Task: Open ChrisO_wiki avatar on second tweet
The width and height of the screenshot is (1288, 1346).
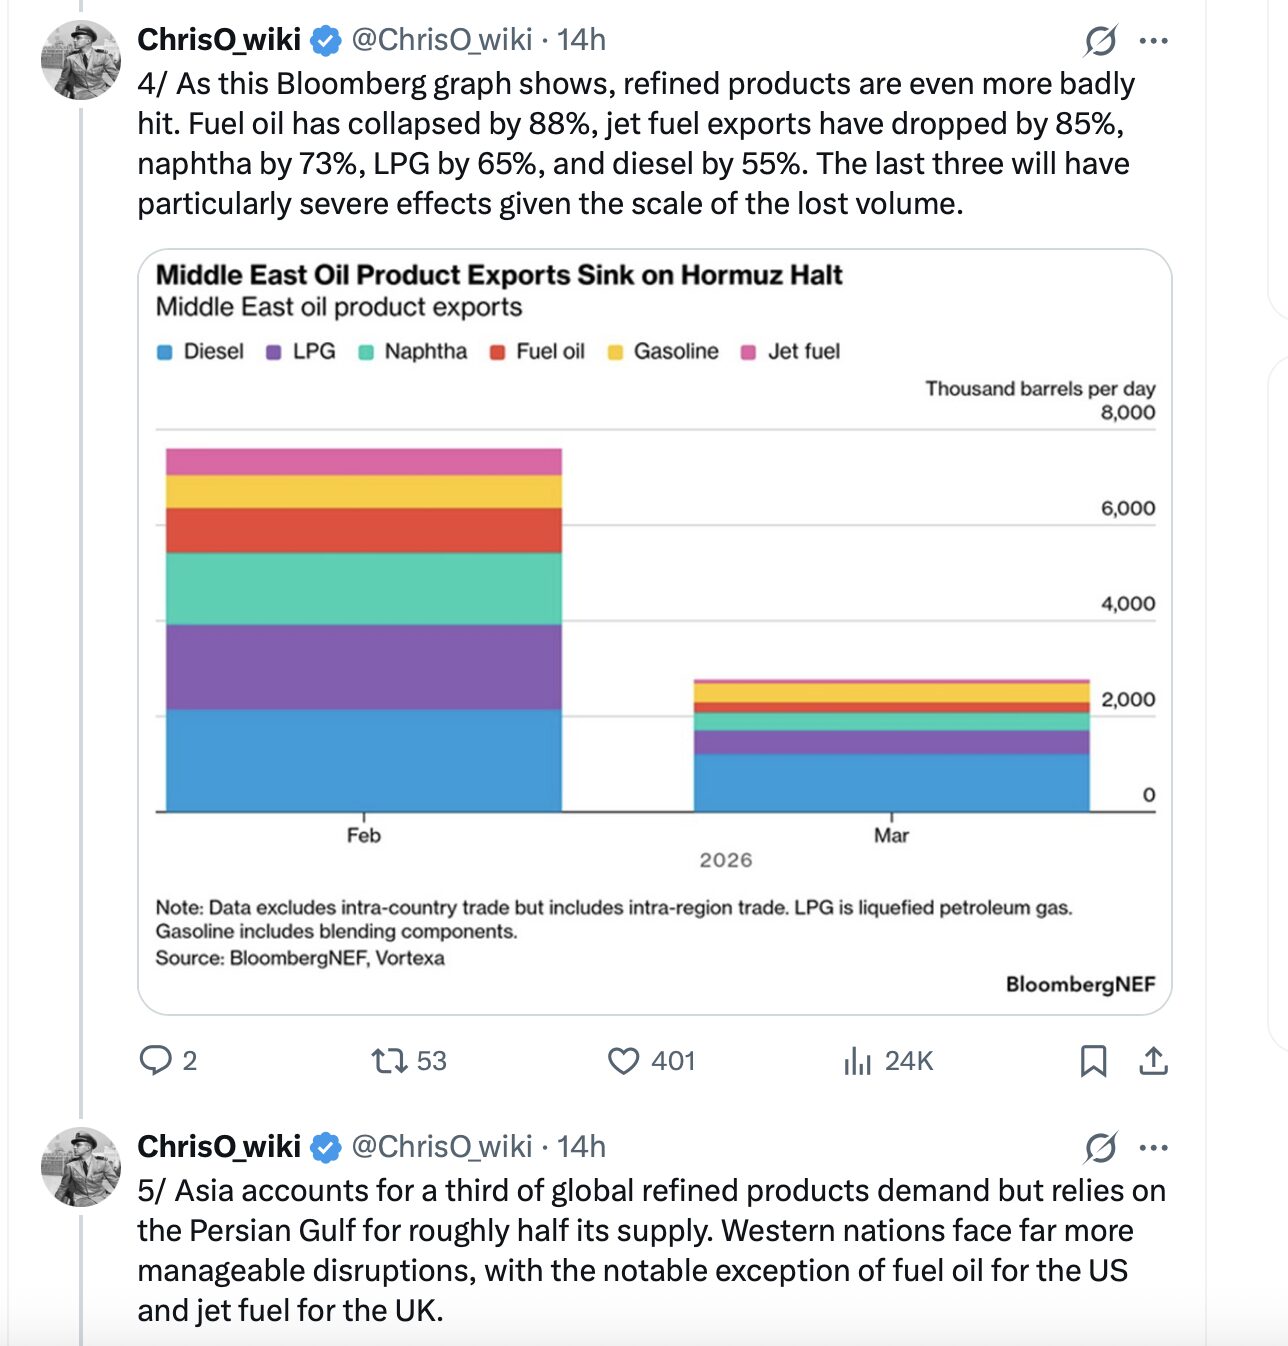Action: (x=80, y=1167)
